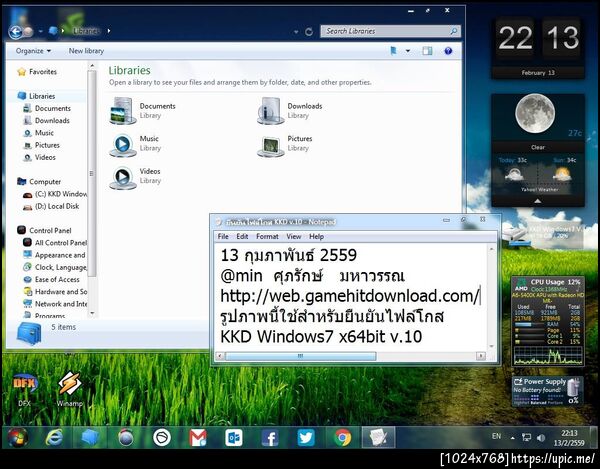Click the search magnifier in Search Libraries

tap(453, 31)
